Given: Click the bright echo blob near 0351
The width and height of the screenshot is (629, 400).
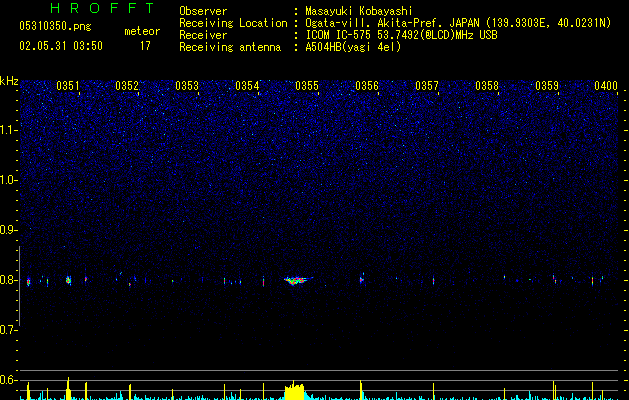Looking at the screenshot, I should click(x=68, y=280).
